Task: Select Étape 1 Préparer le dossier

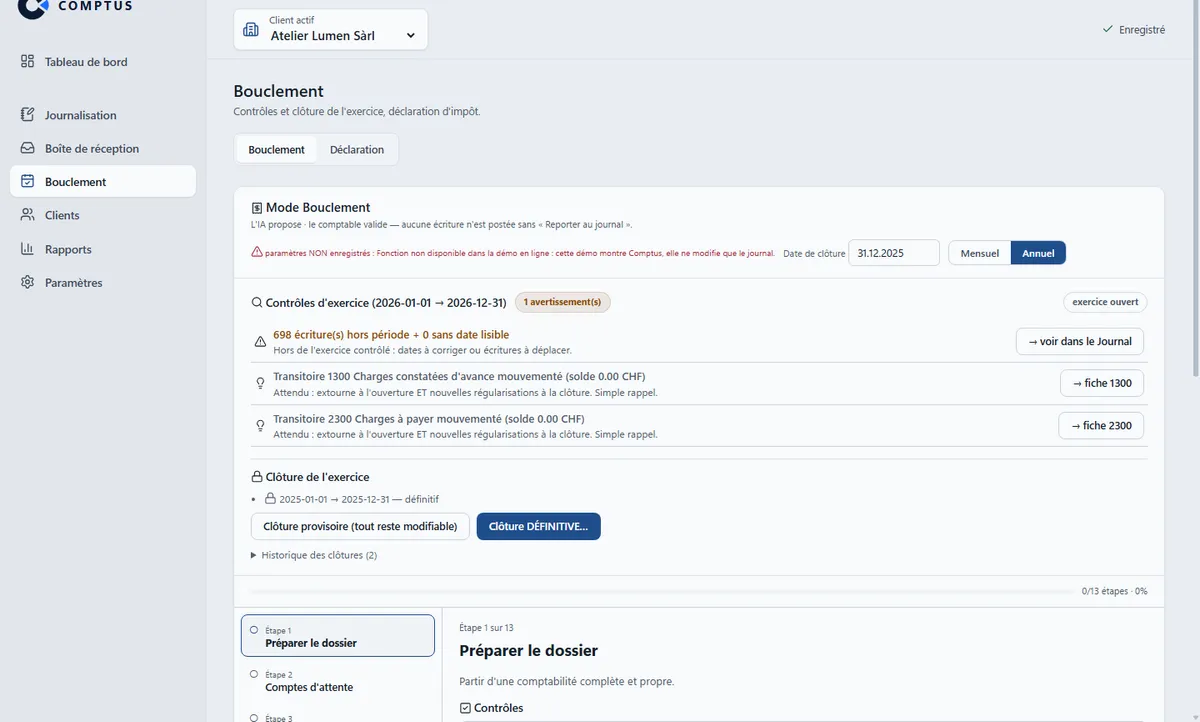Action: tap(338, 636)
